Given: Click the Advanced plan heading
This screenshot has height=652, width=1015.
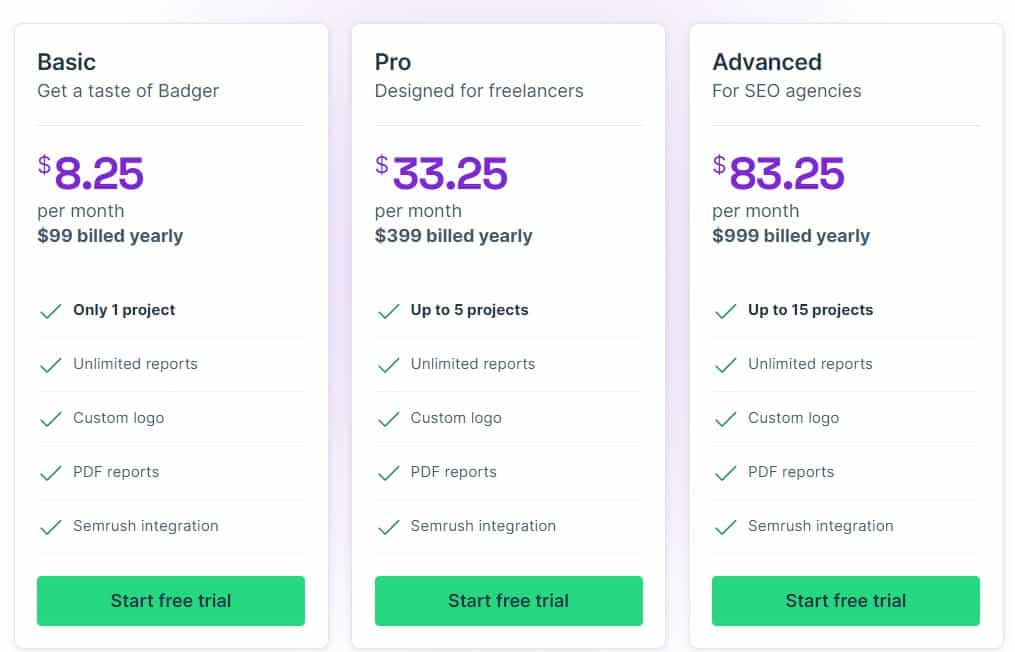Looking at the screenshot, I should [x=766, y=62].
